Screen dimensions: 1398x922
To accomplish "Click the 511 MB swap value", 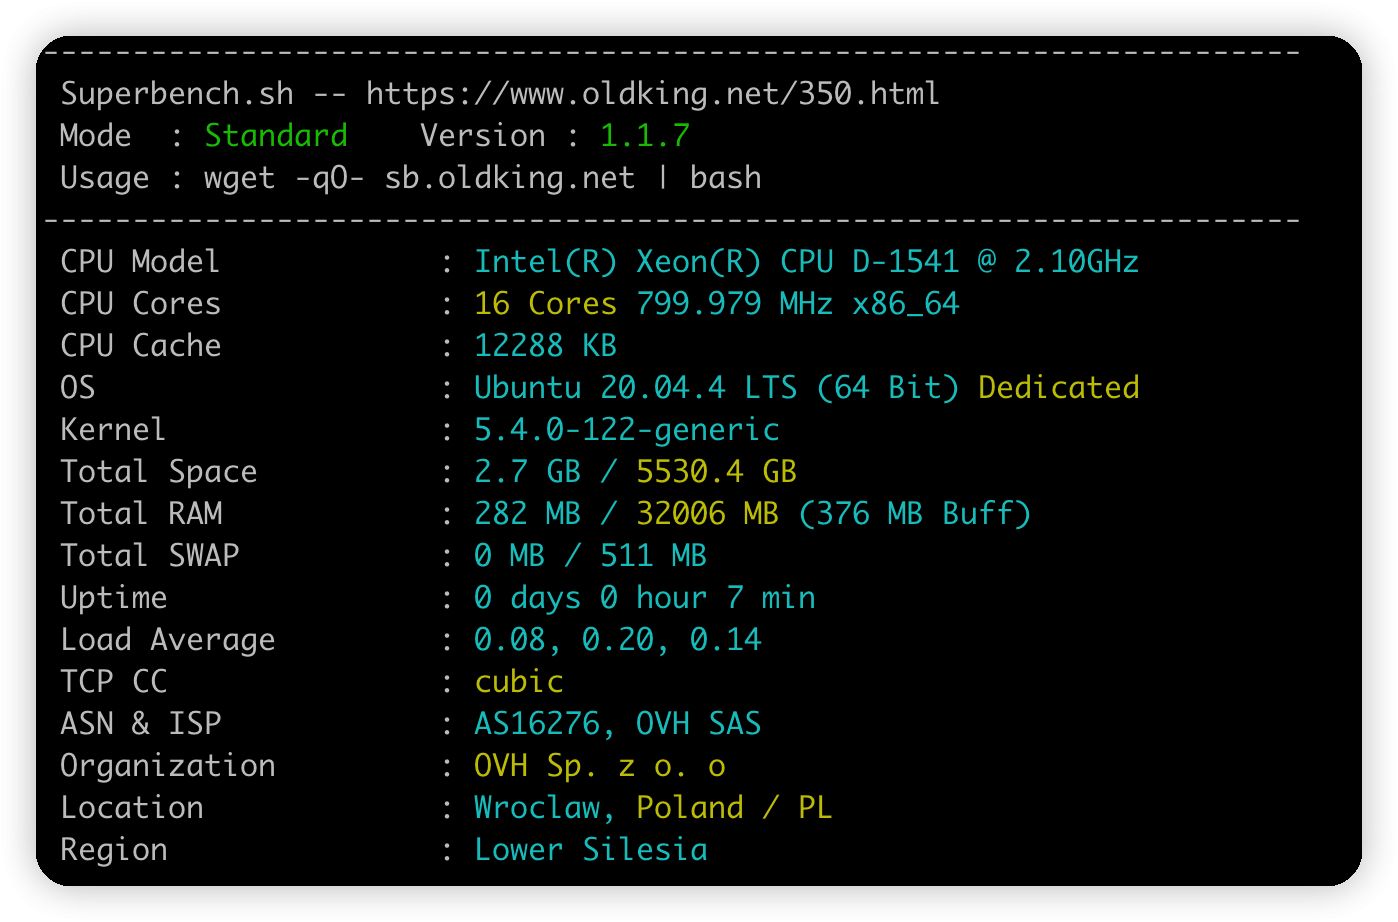I will click(x=653, y=556).
